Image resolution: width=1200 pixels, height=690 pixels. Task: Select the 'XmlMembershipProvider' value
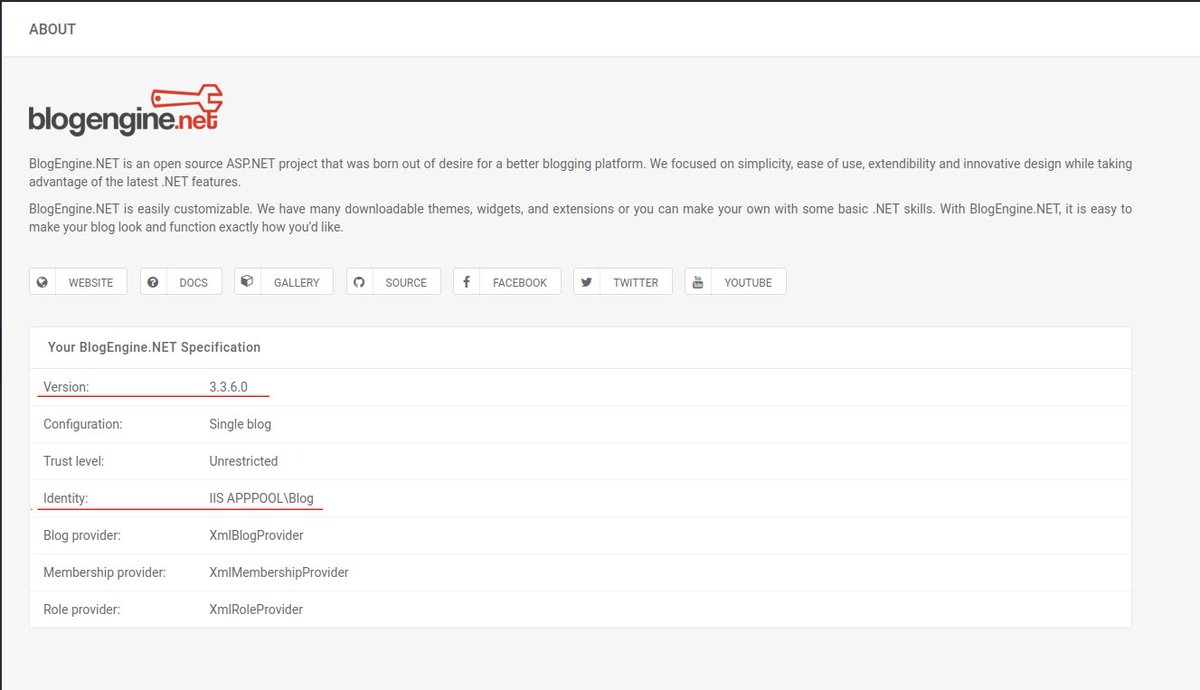(279, 572)
